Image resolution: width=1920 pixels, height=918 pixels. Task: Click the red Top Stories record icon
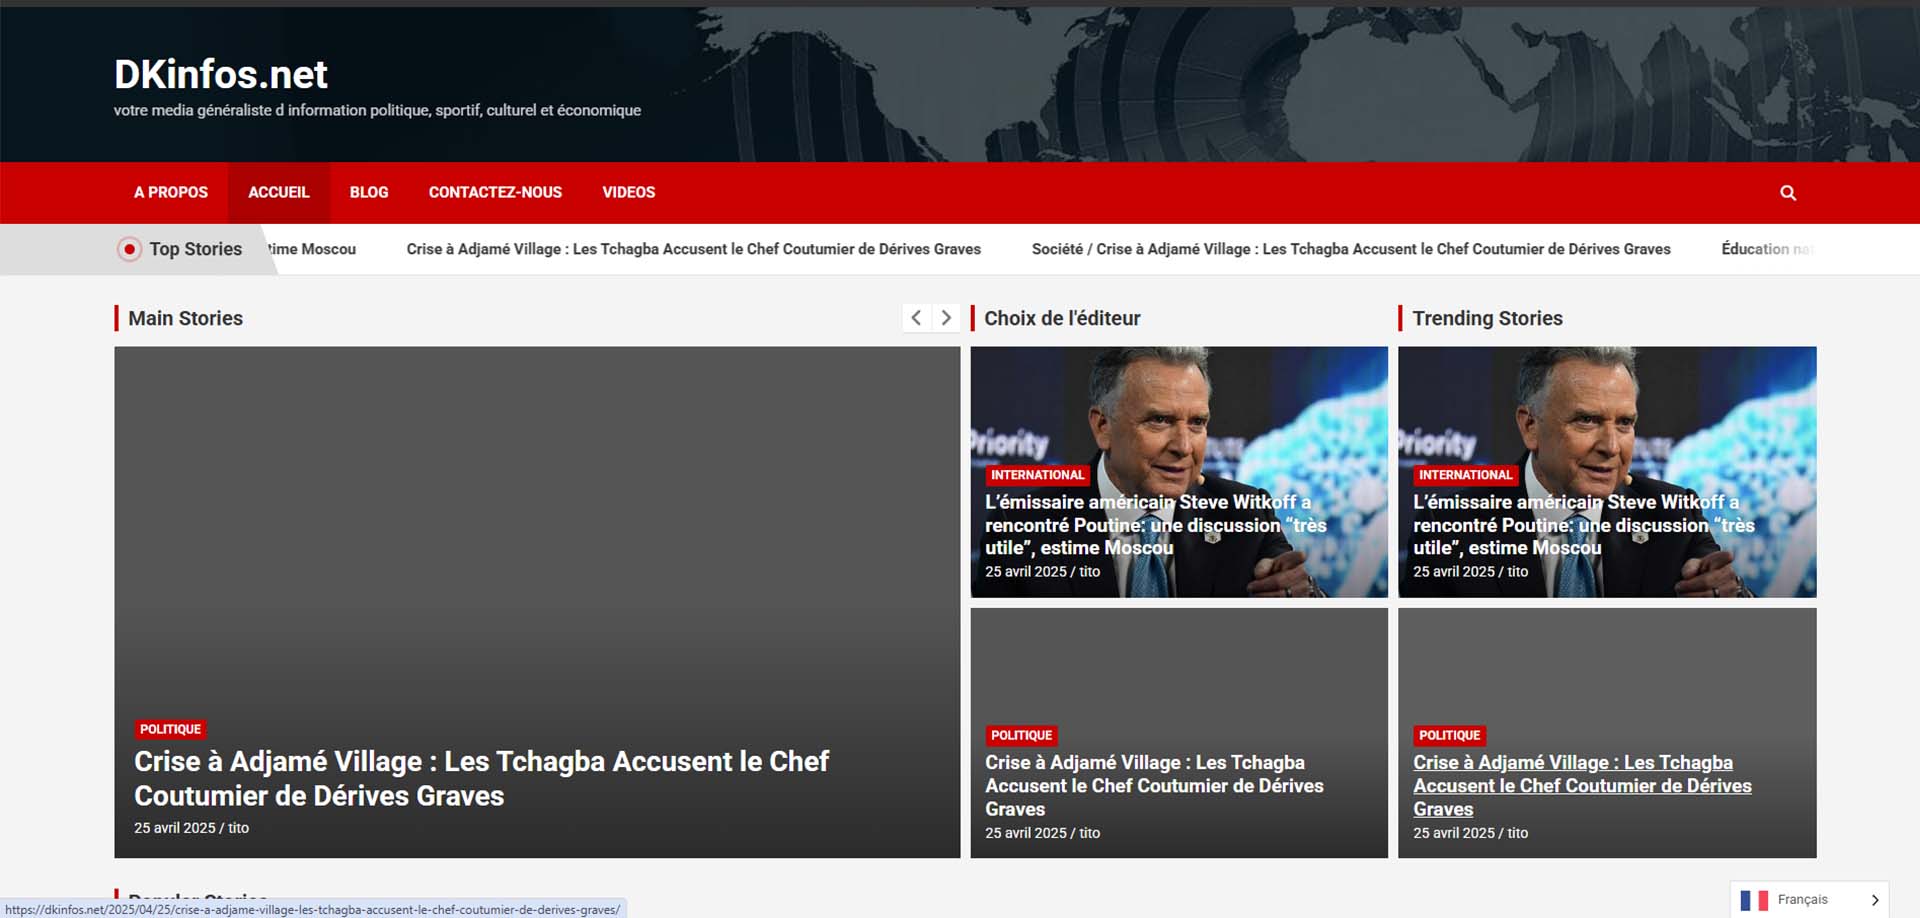129,249
